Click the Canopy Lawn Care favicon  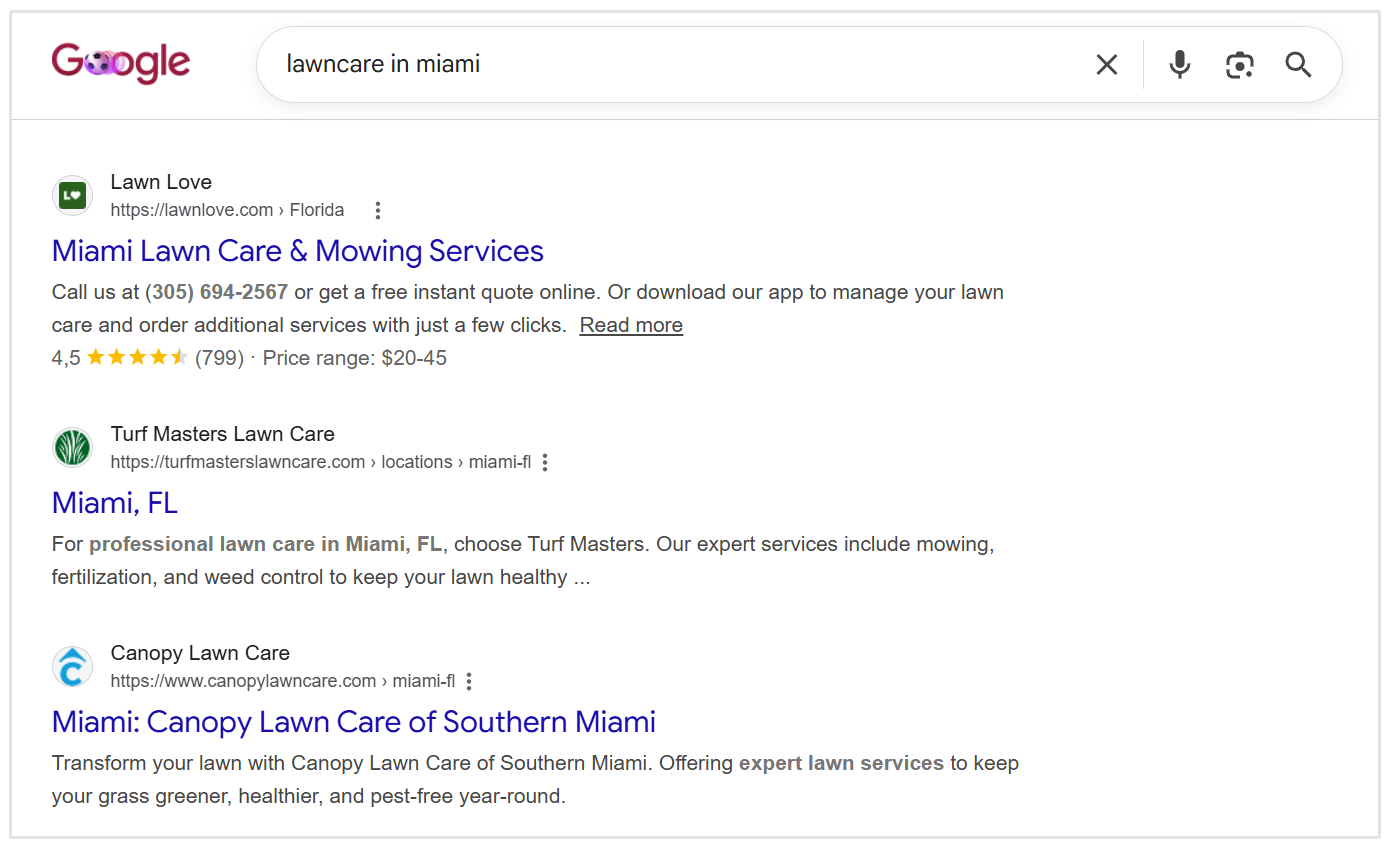coord(72,667)
